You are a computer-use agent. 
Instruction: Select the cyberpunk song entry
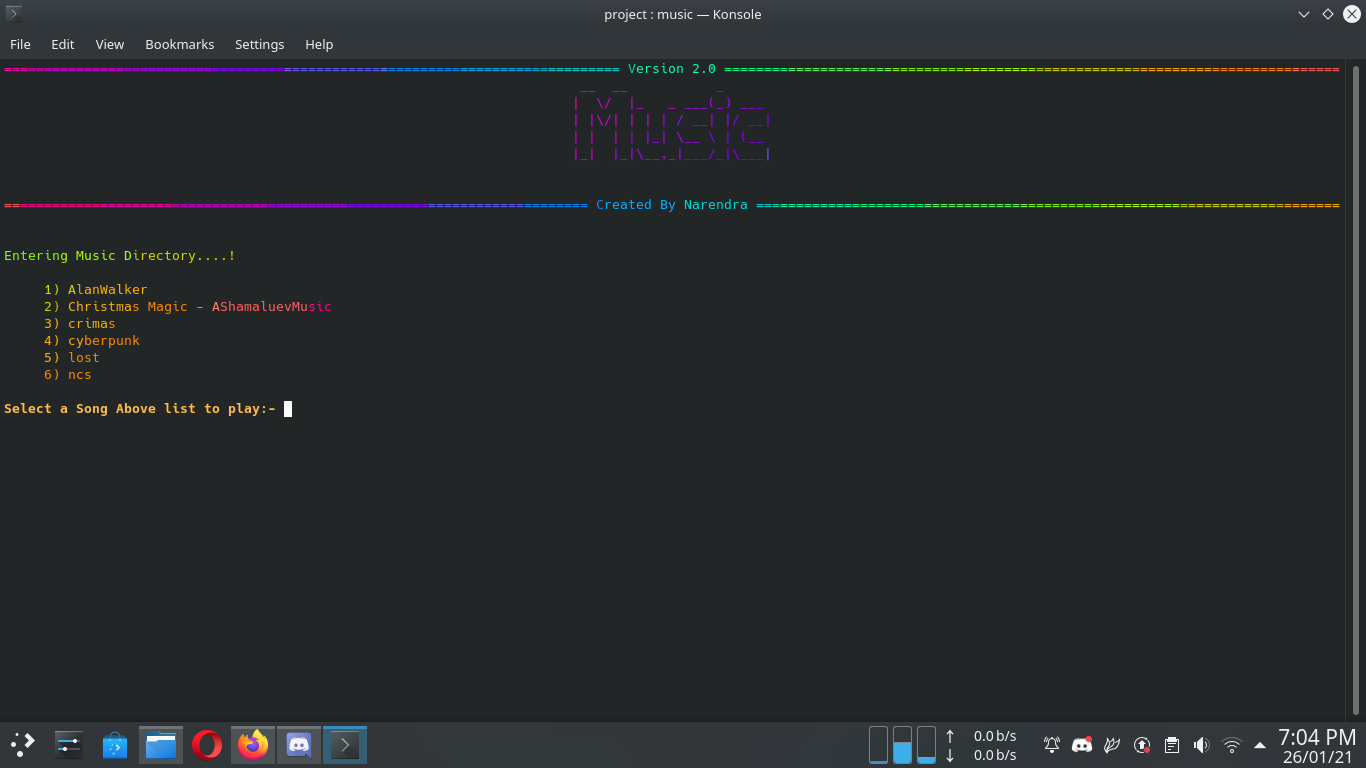click(x=104, y=340)
